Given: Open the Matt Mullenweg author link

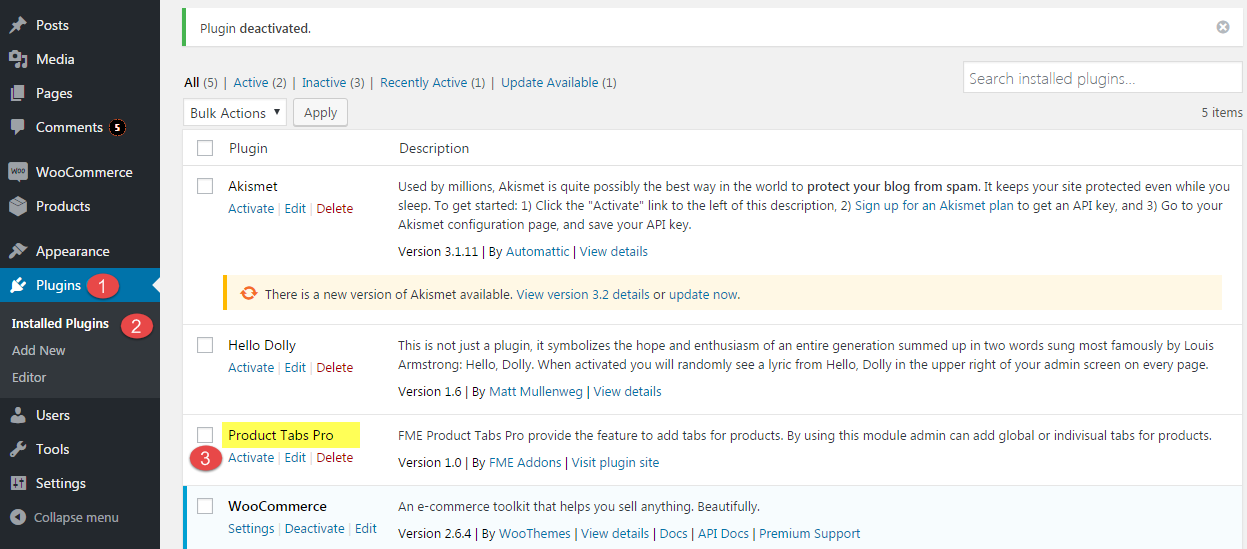Looking at the screenshot, I should click(534, 391).
